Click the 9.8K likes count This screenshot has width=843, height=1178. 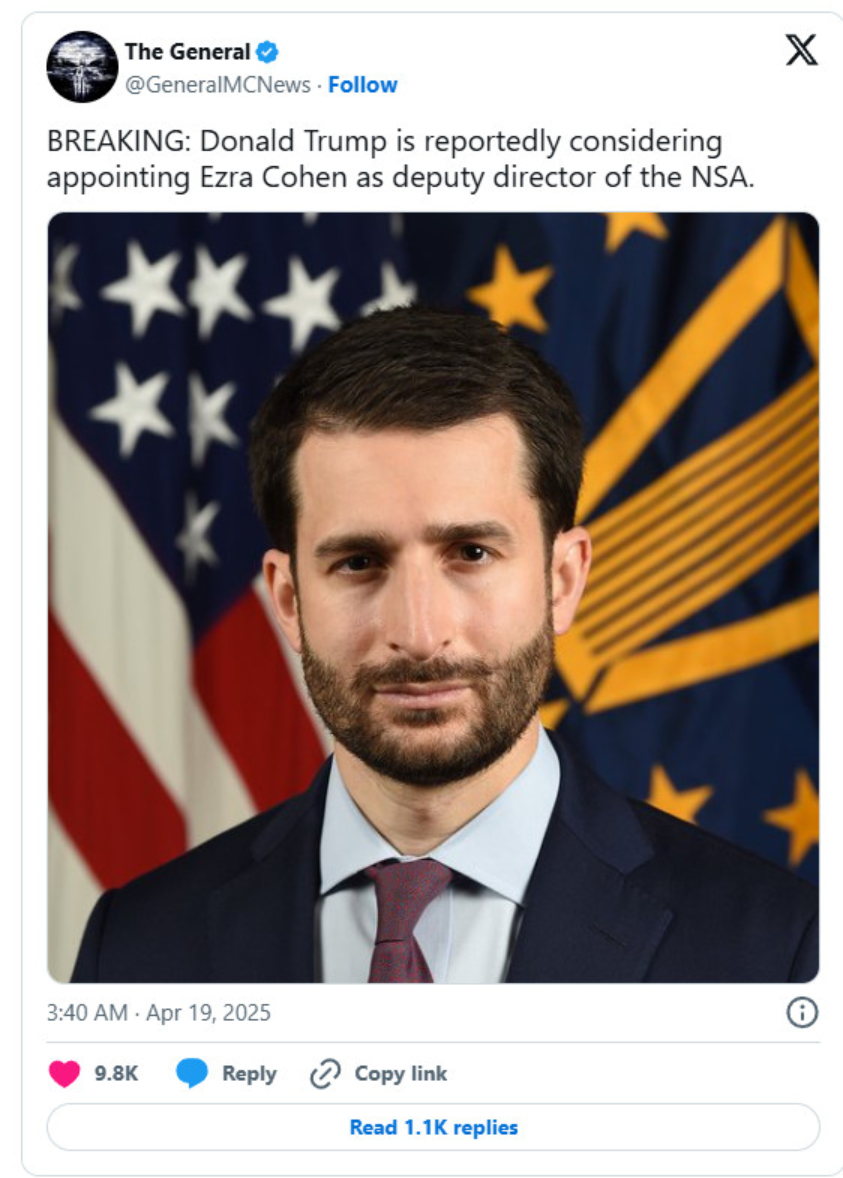point(116,1073)
